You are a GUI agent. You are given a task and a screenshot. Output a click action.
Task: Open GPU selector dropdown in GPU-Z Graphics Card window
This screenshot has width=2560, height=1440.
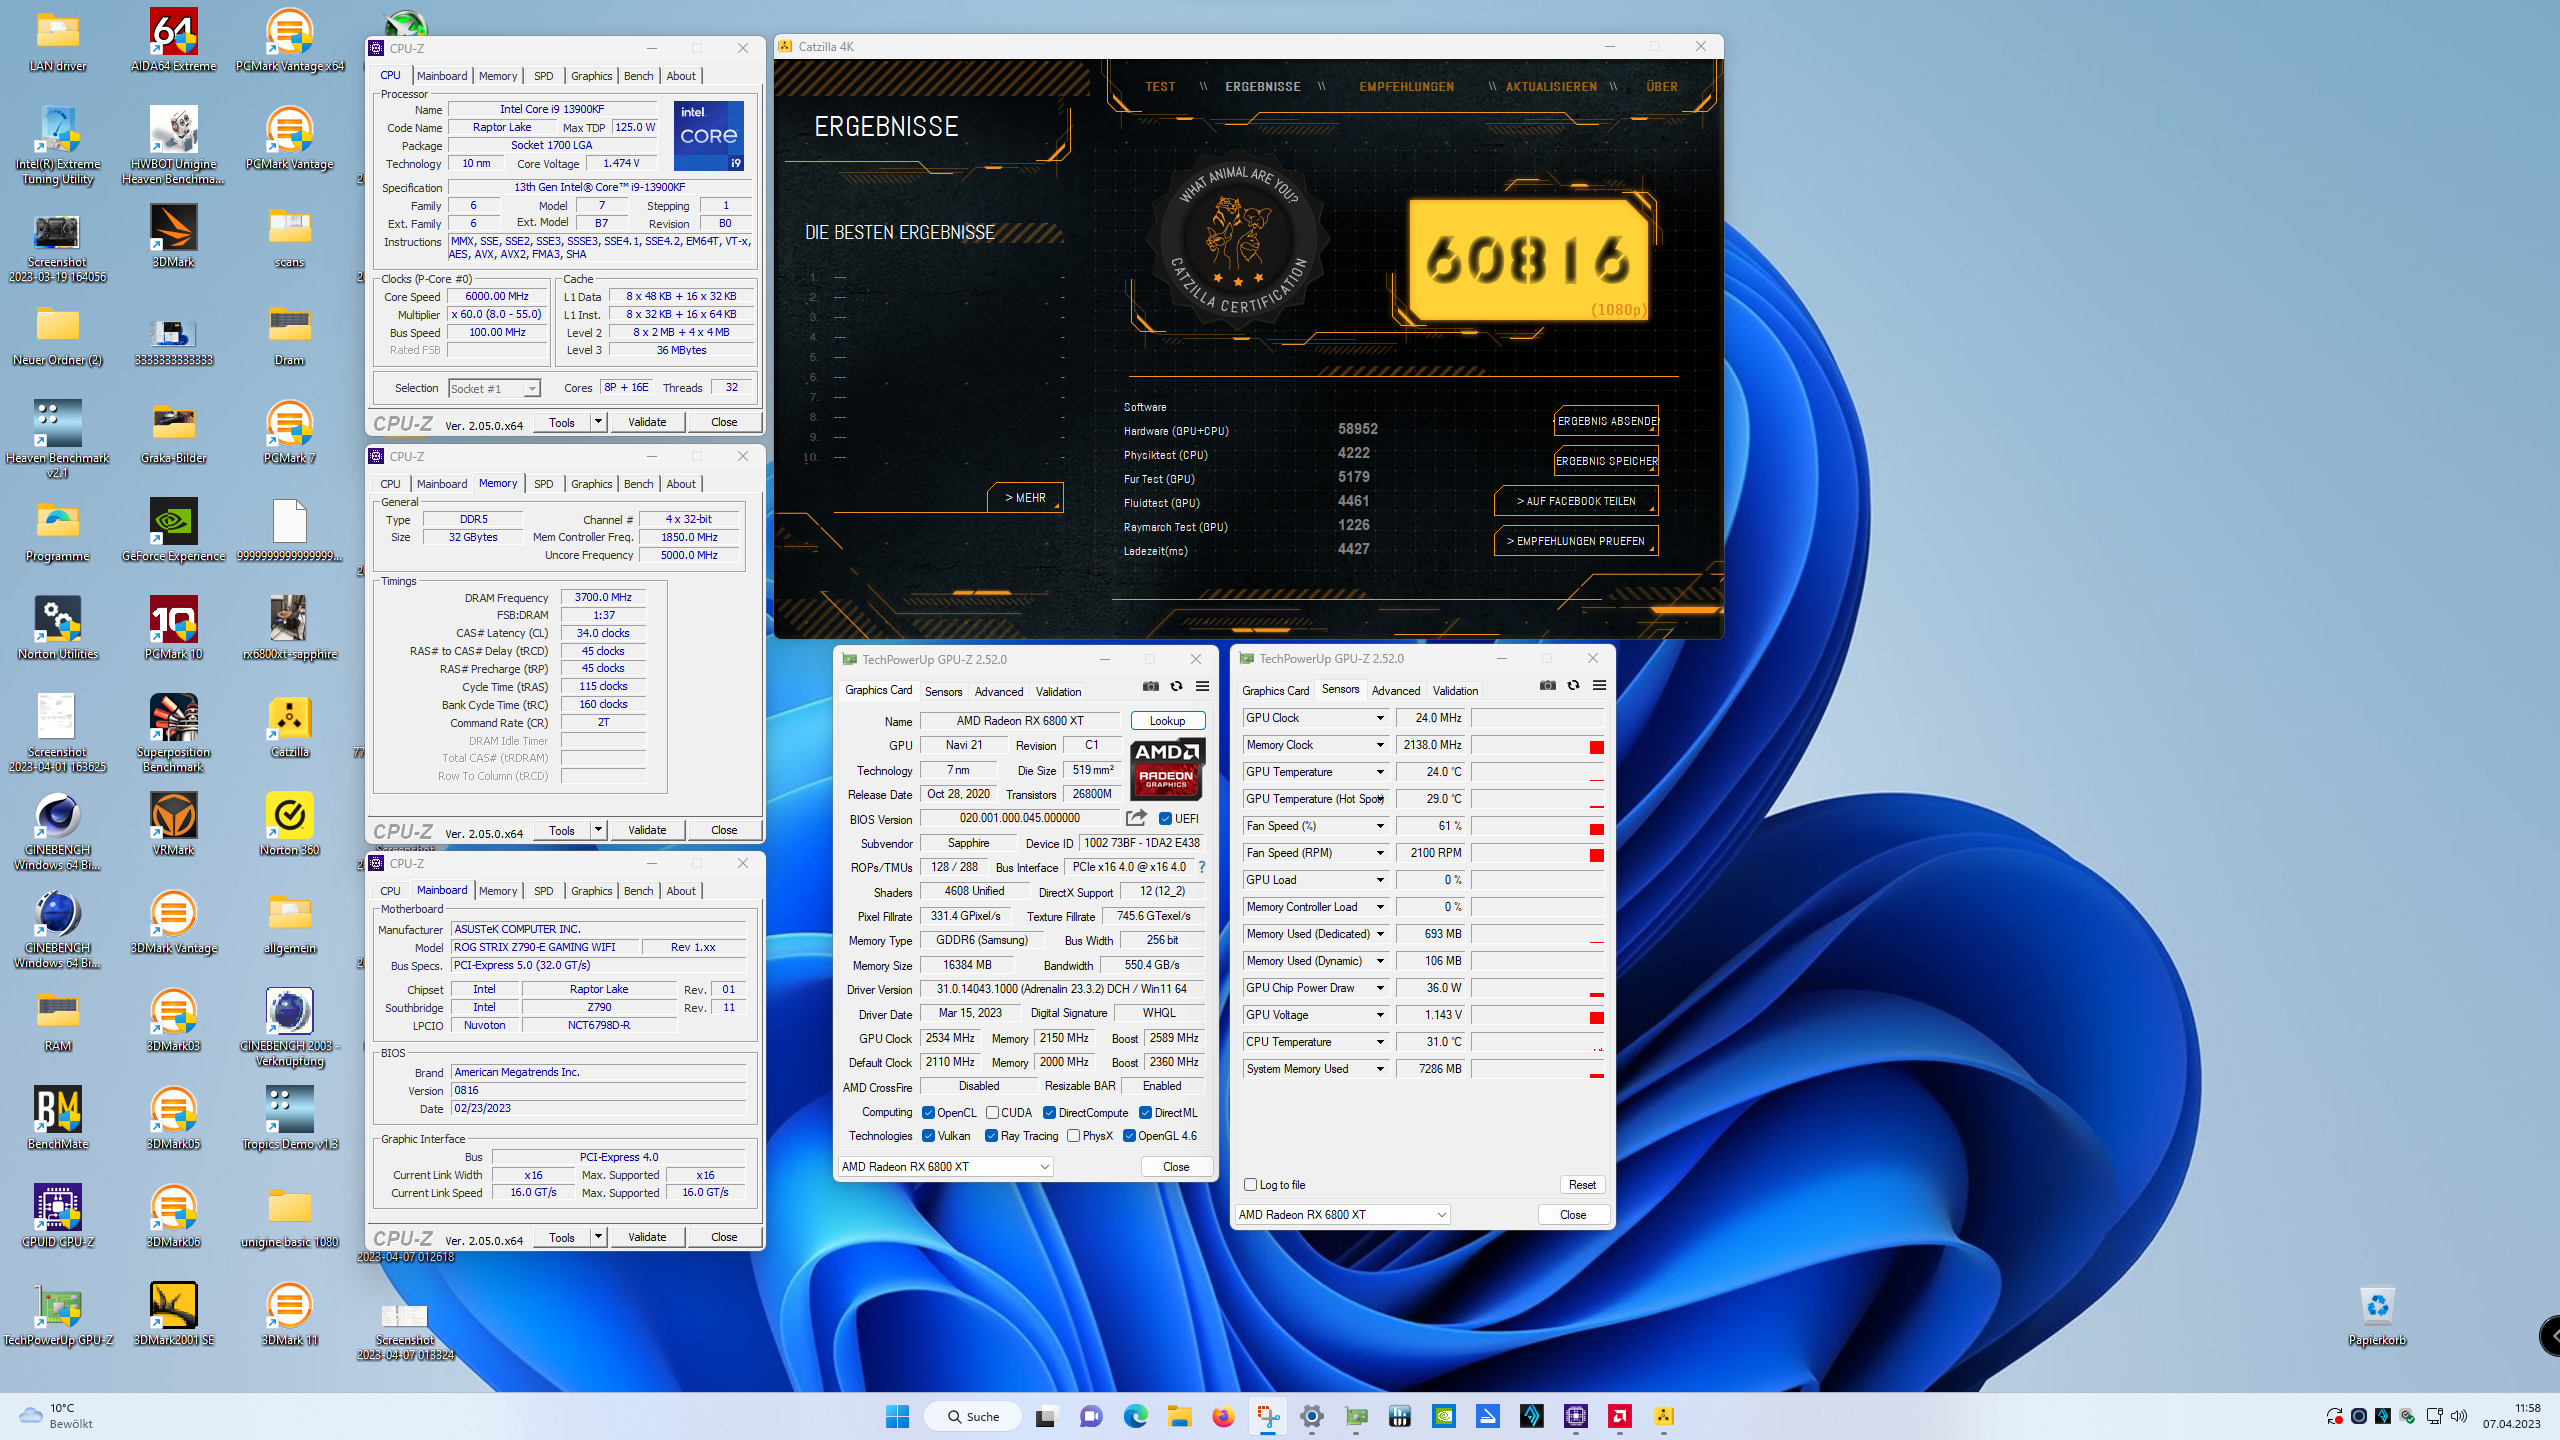(x=945, y=1166)
